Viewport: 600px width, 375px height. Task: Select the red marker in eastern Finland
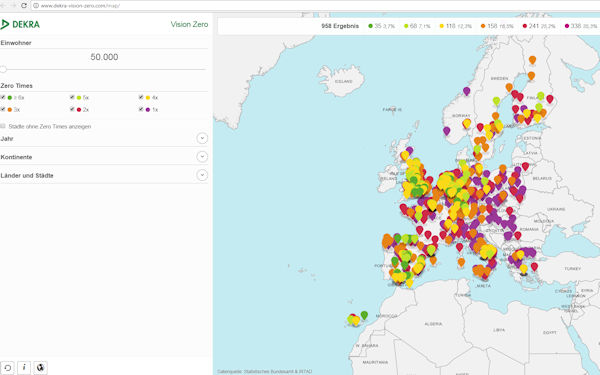tap(550, 99)
